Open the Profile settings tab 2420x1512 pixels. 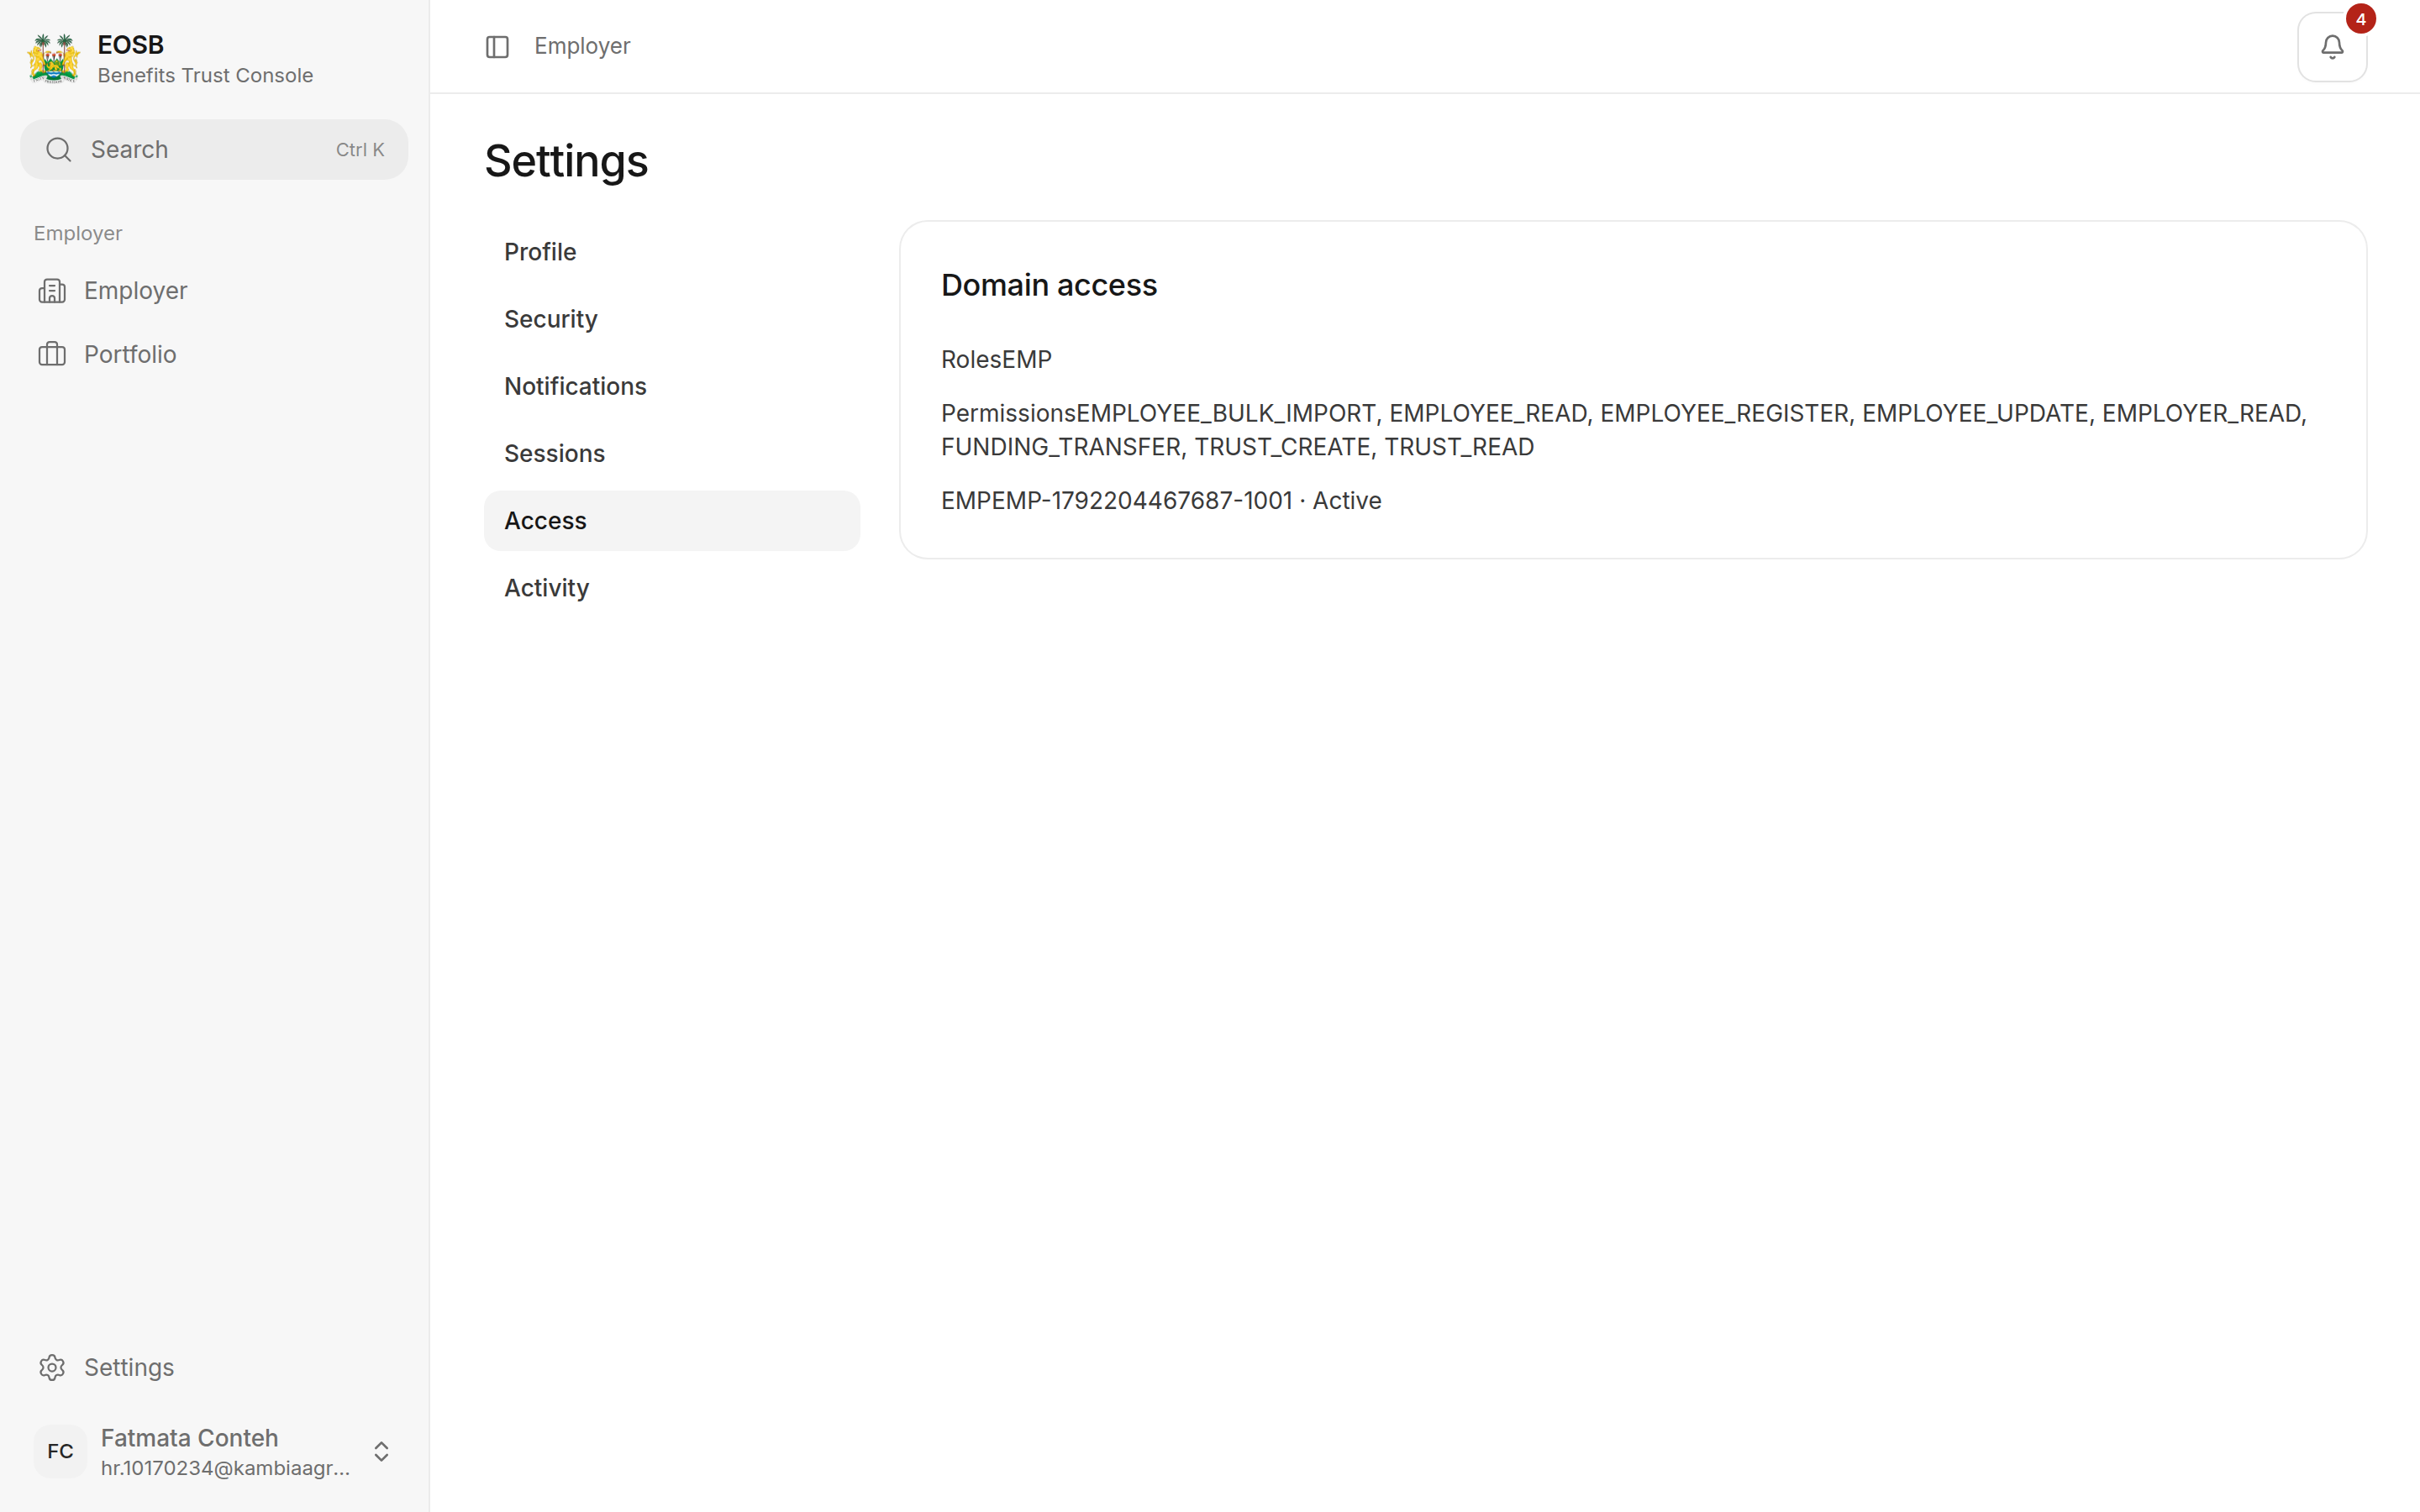click(671, 252)
